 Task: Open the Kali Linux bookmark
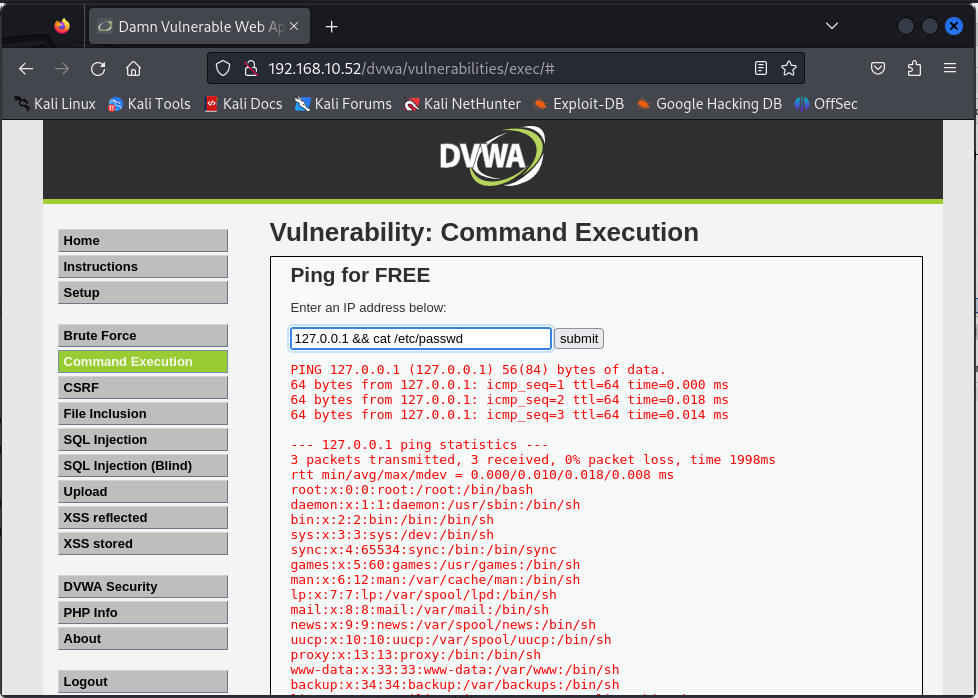(x=55, y=104)
